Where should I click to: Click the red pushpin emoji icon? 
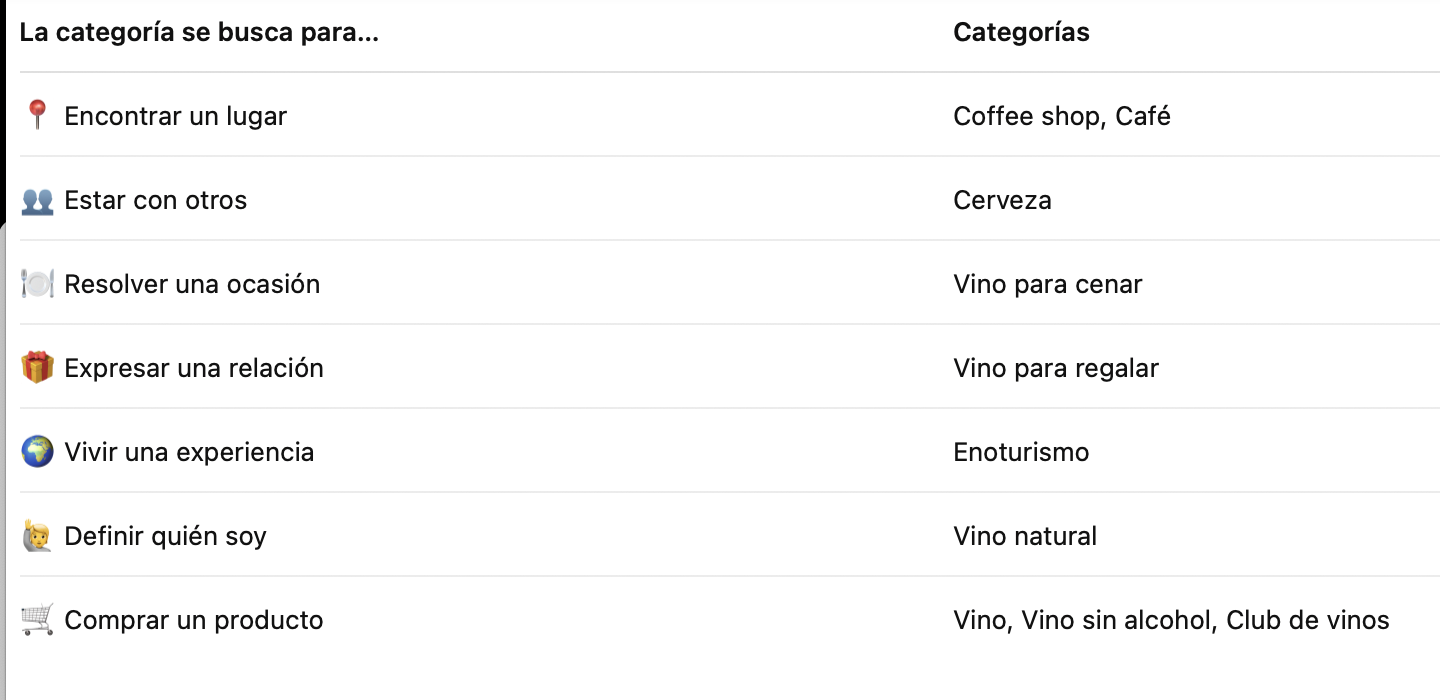click(x=37, y=116)
